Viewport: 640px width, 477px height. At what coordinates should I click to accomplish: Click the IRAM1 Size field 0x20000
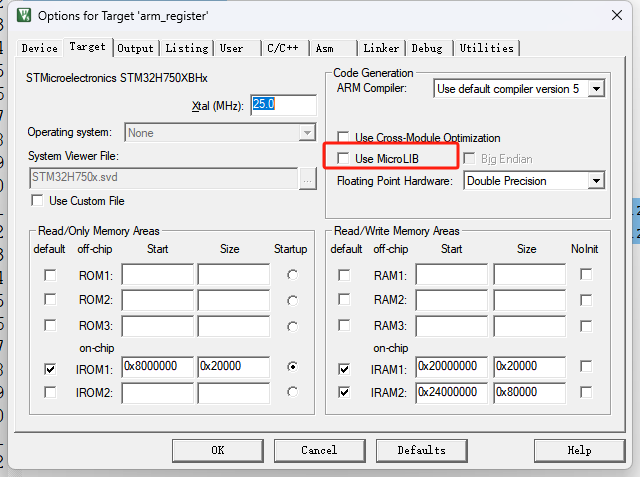point(529,366)
